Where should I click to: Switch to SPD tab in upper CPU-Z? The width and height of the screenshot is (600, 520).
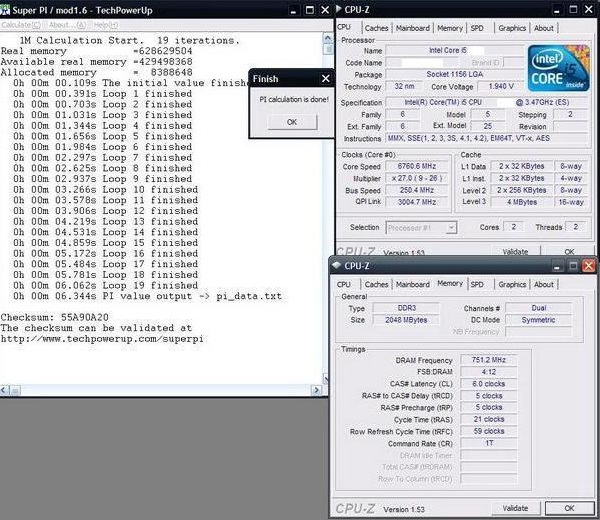pyautogui.click(x=477, y=28)
